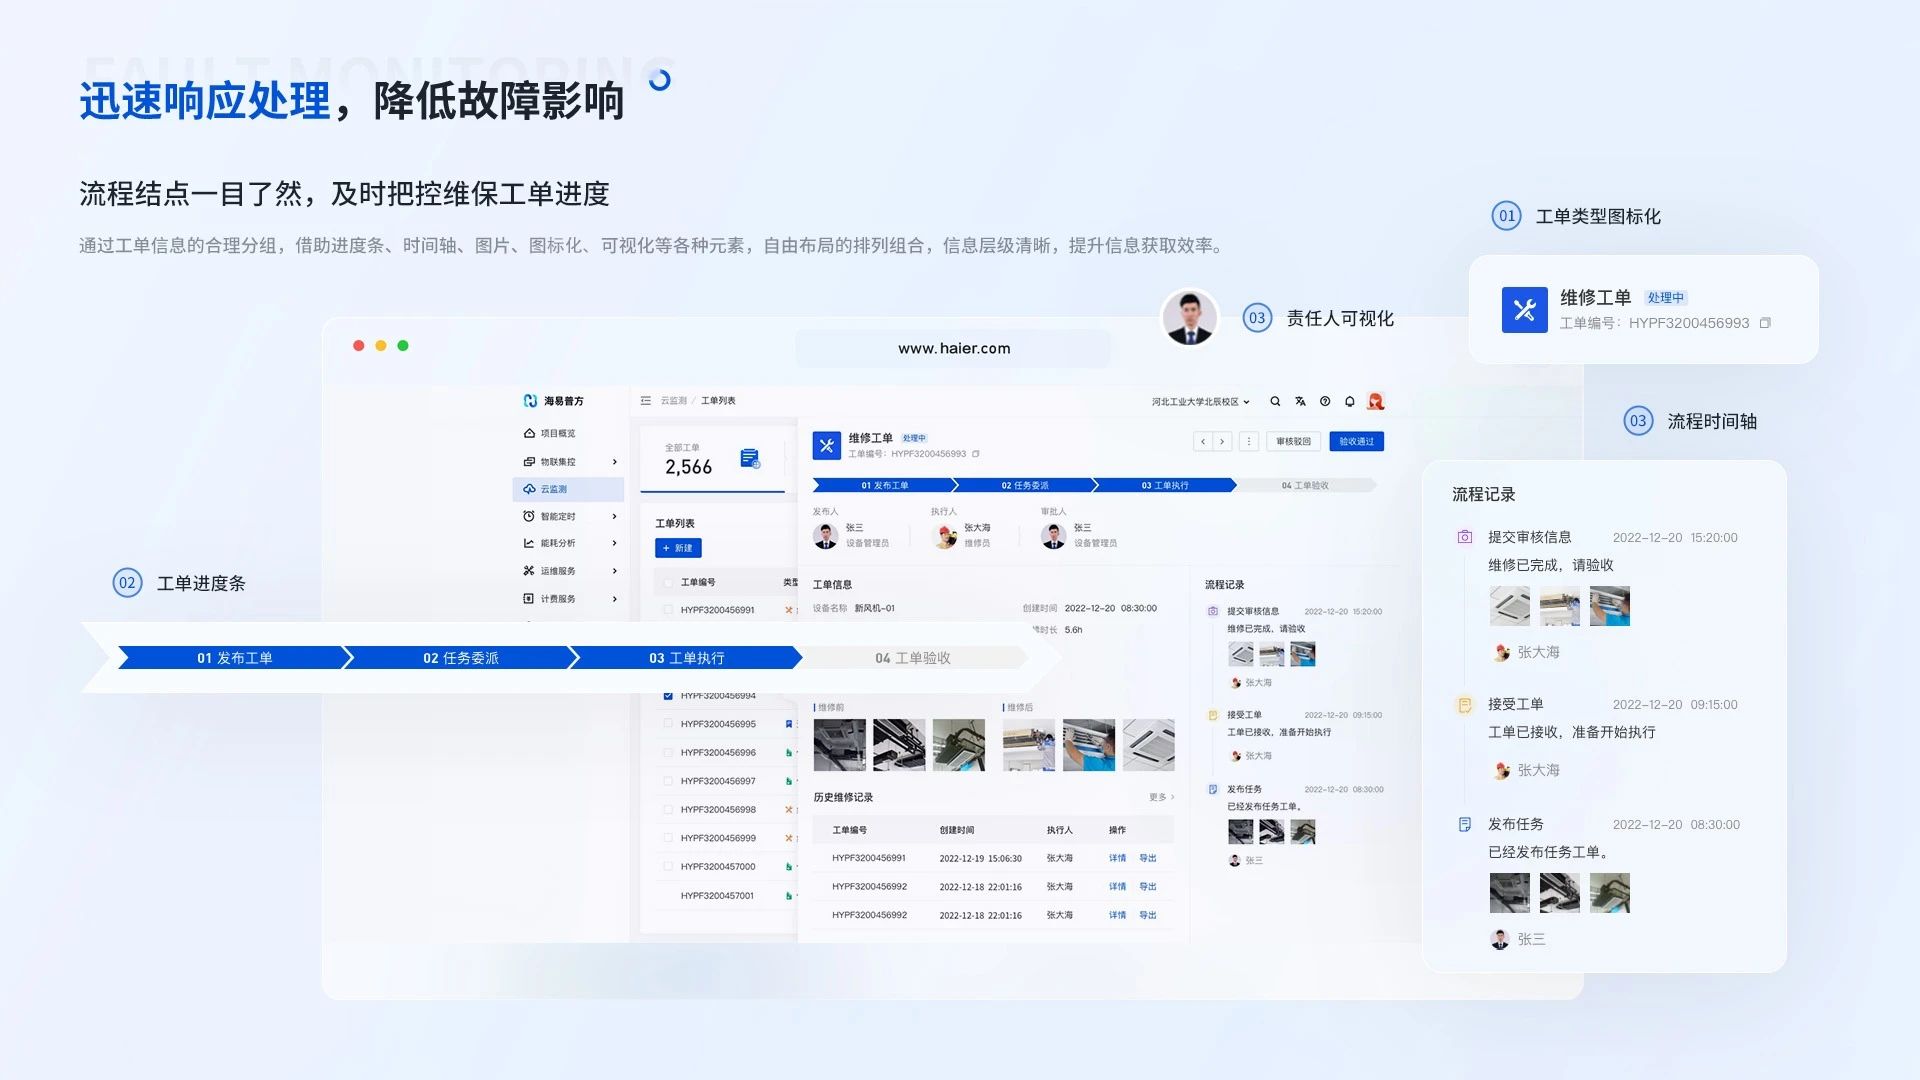
Task: Open the help question mark icon
Action: [1325, 402]
